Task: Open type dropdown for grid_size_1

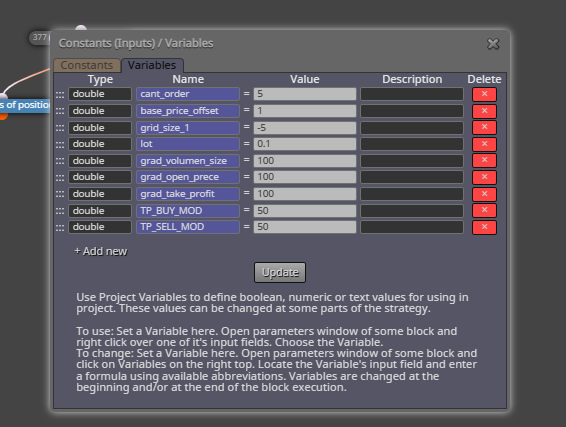Action: tap(100, 127)
